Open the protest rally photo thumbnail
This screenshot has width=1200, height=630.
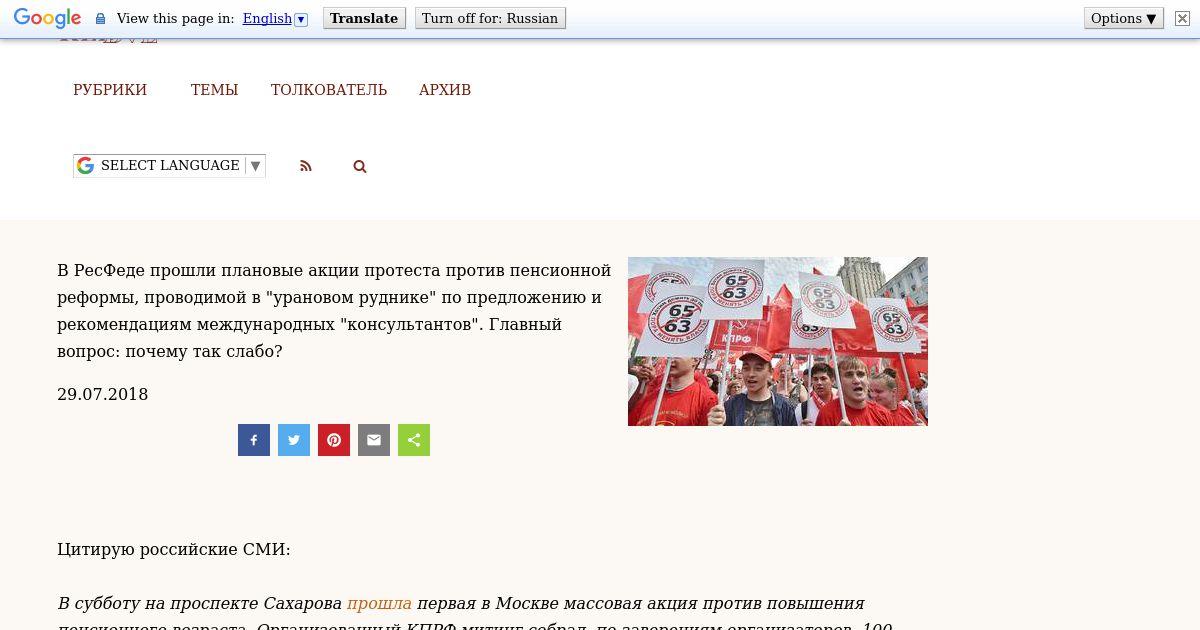778,341
